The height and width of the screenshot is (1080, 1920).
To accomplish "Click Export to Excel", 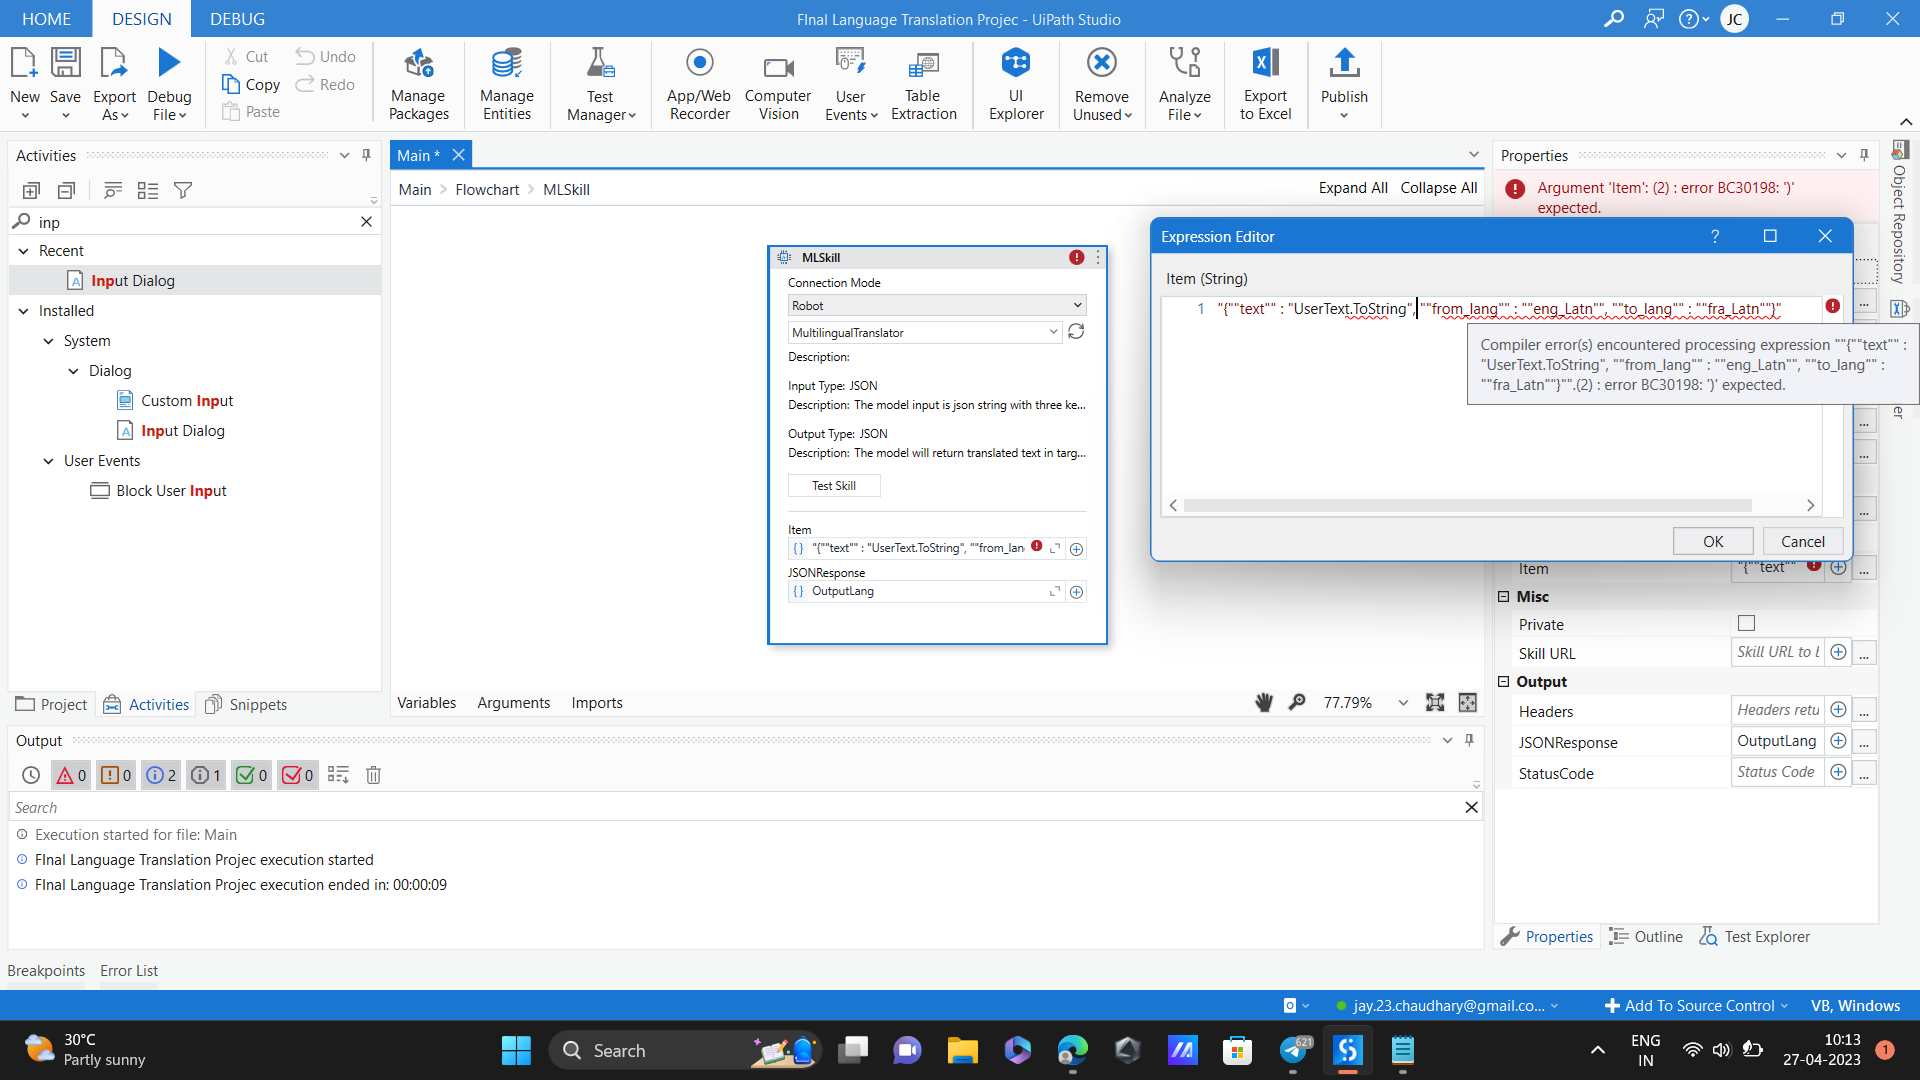I will pos(1265,85).
